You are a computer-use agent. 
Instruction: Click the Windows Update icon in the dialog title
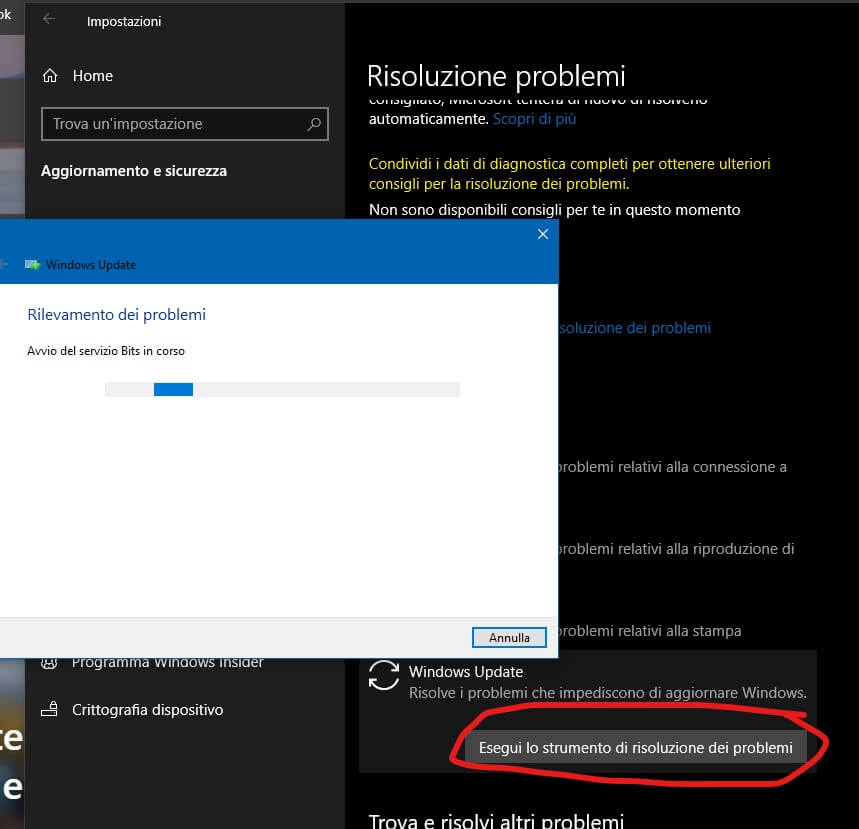tap(32, 265)
